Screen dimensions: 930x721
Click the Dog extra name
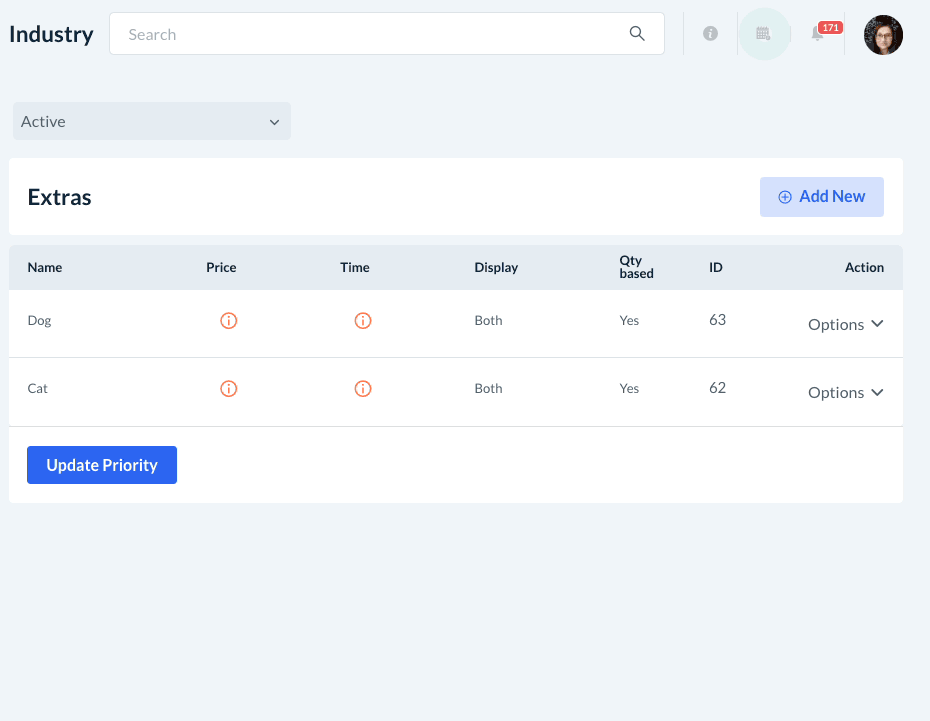click(x=39, y=321)
